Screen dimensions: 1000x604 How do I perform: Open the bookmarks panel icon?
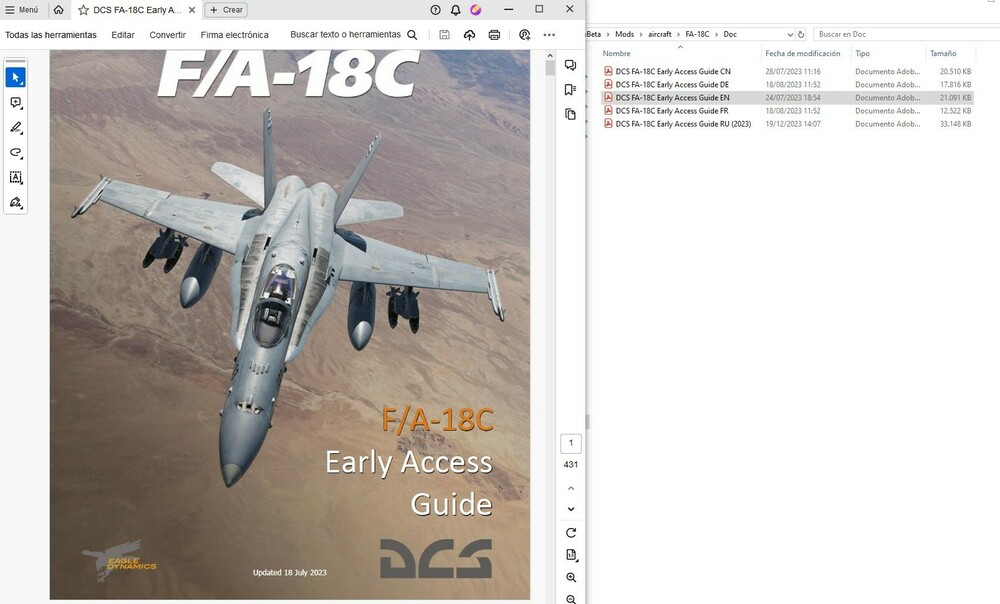(570, 90)
